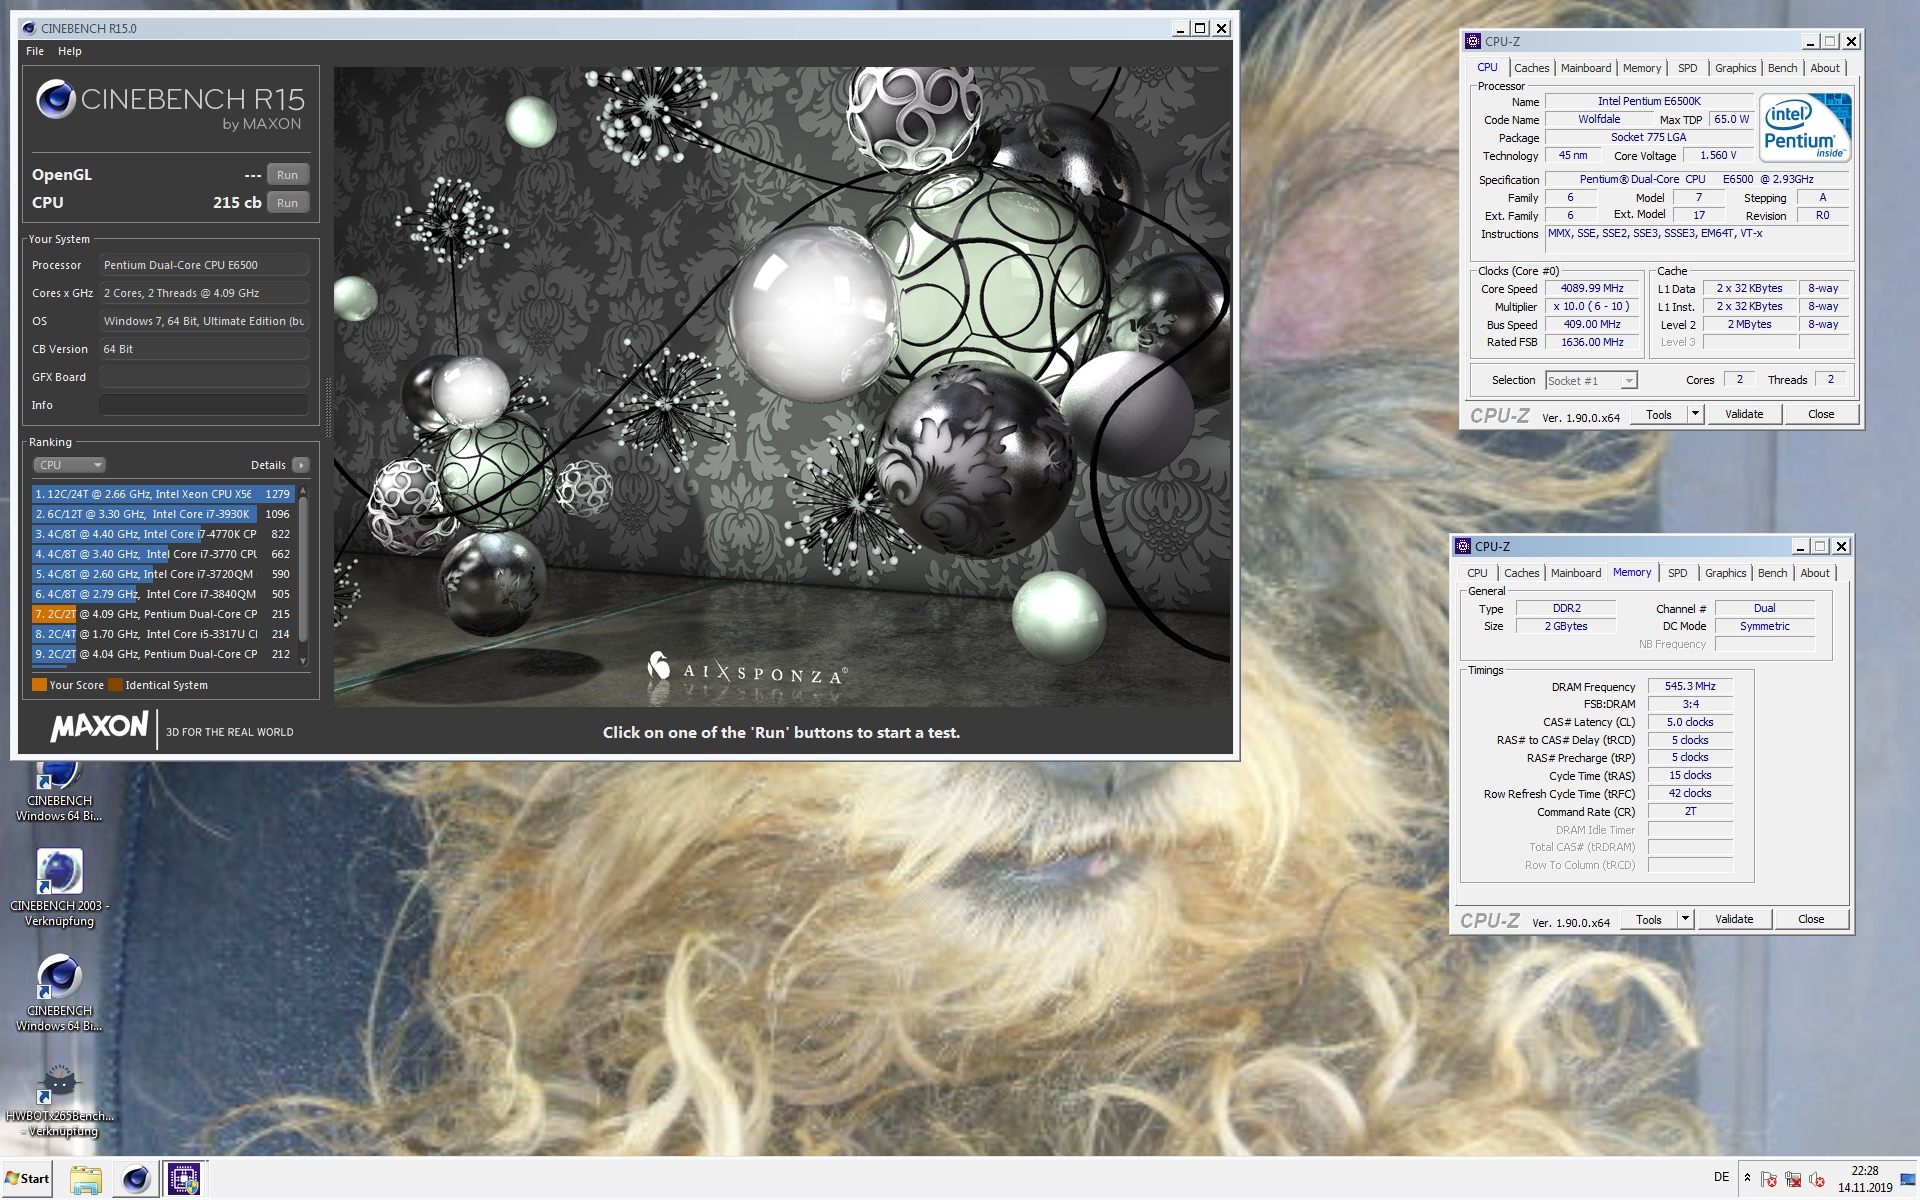Click the rendered AIXSPONZA scene preview

pyautogui.click(x=782, y=387)
